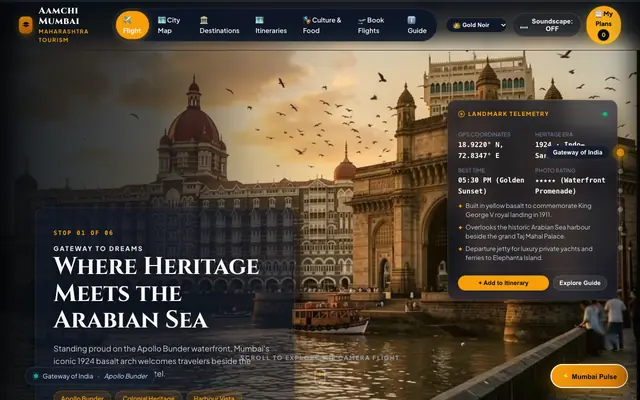640x400 pixels.
Task: Click the plane icon beside Book Flights
Action: point(362,20)
